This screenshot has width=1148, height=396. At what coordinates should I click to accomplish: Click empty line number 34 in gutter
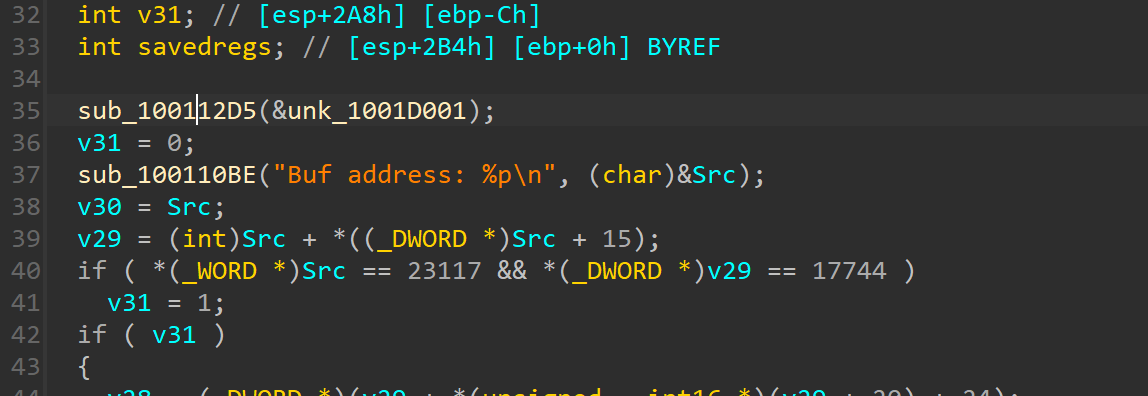26,79
